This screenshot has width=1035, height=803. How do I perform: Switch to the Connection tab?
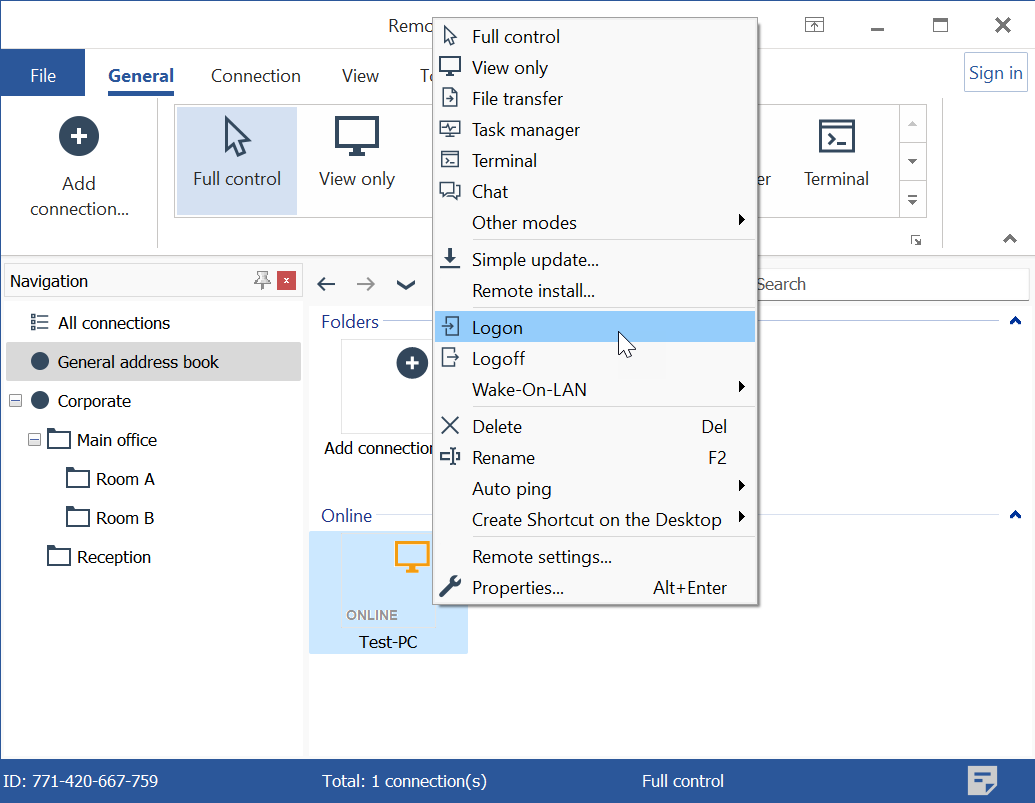255,76
